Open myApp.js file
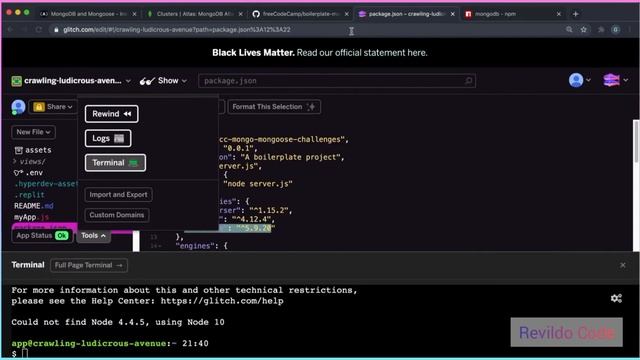The height and width of the screenshot is (360, 640). (31, 217)
